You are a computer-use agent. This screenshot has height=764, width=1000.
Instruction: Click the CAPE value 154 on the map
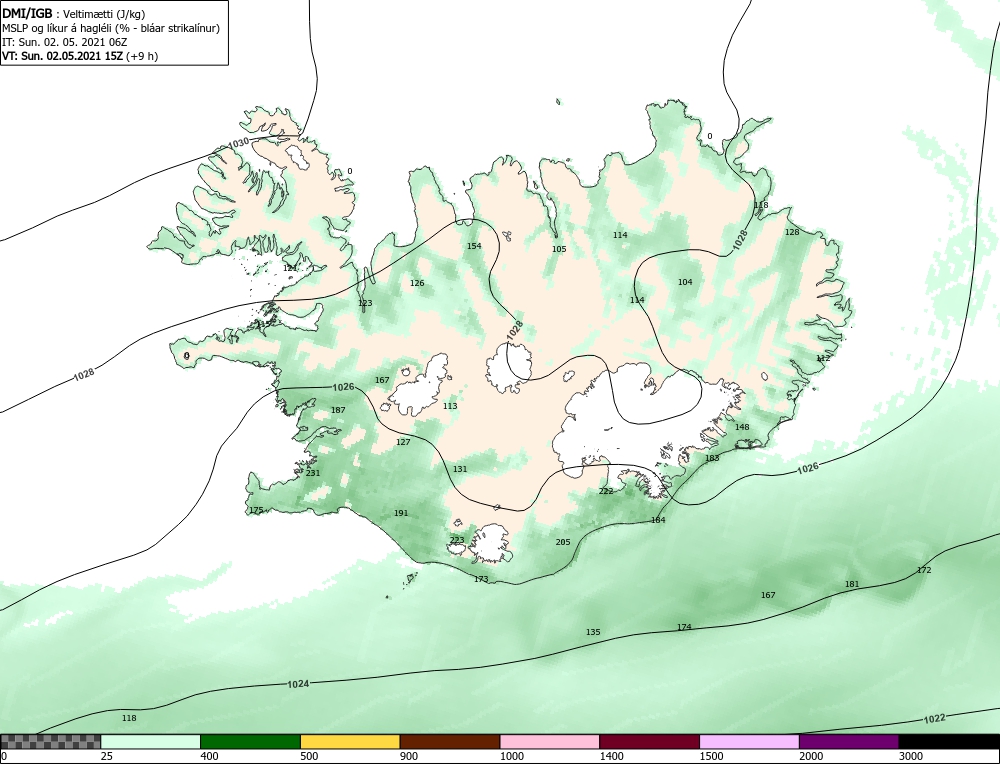coord(474,246)
